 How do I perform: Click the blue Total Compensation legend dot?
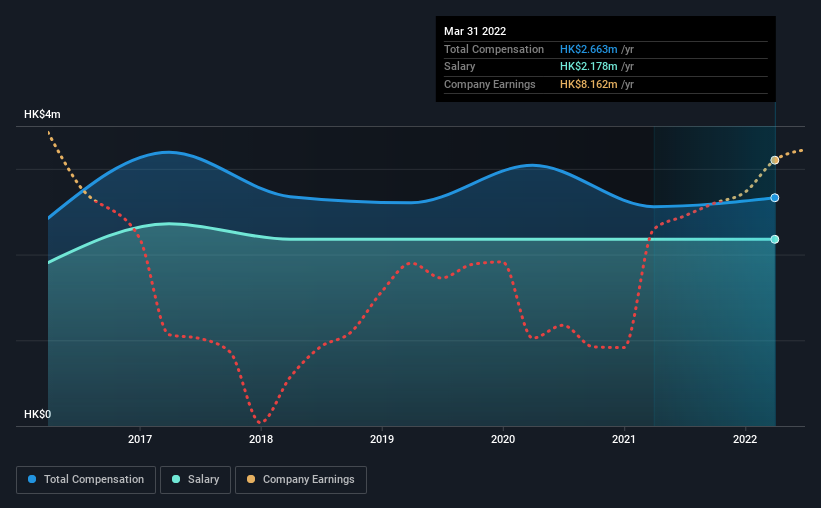point(32,479)
